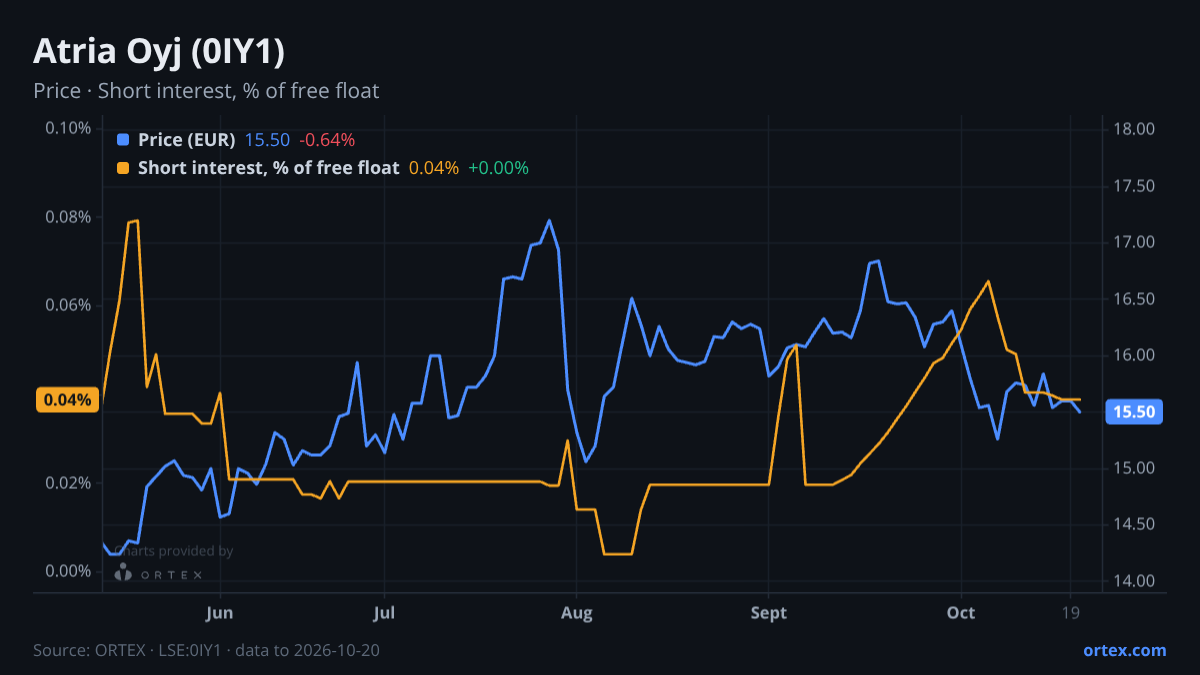Click the 15.00 right axis label
1200x675 pixels.
tap(1133, 468)
